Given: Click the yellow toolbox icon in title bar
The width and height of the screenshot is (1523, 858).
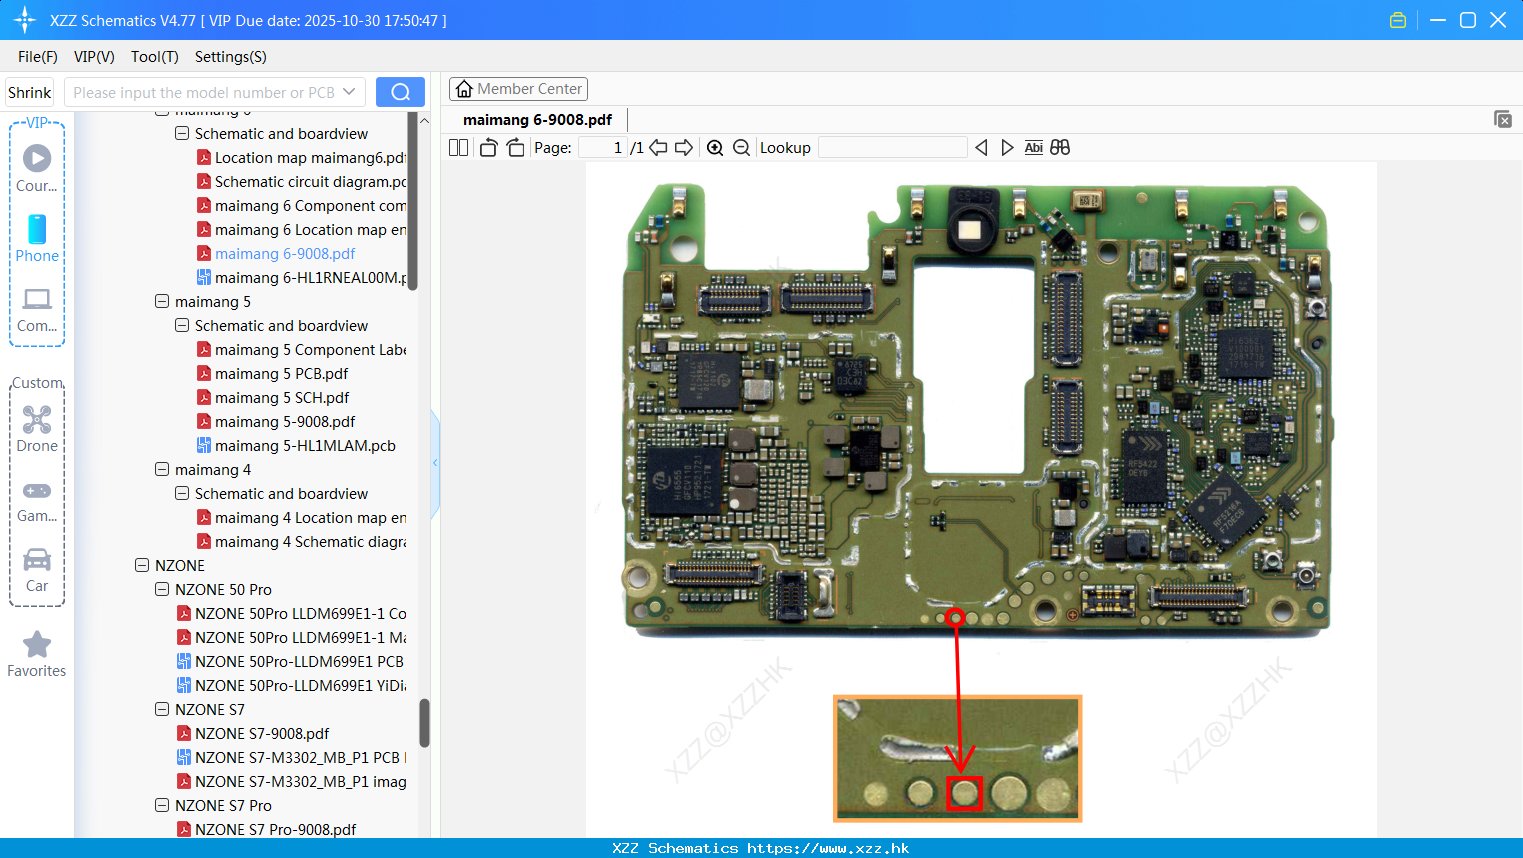Looking at the screenshot, I should click(1398, 20).
